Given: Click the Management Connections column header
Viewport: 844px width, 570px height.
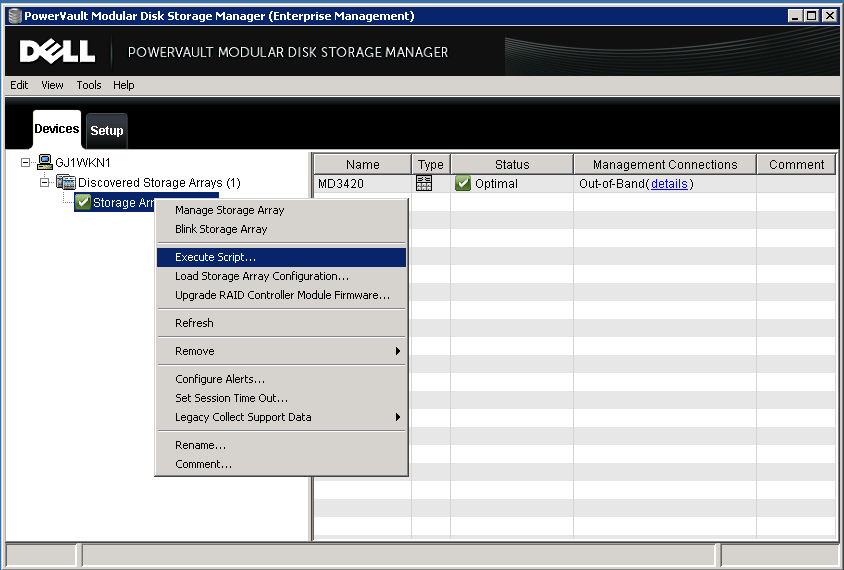Looking at the screenshot, I should (x=665, y=165).
